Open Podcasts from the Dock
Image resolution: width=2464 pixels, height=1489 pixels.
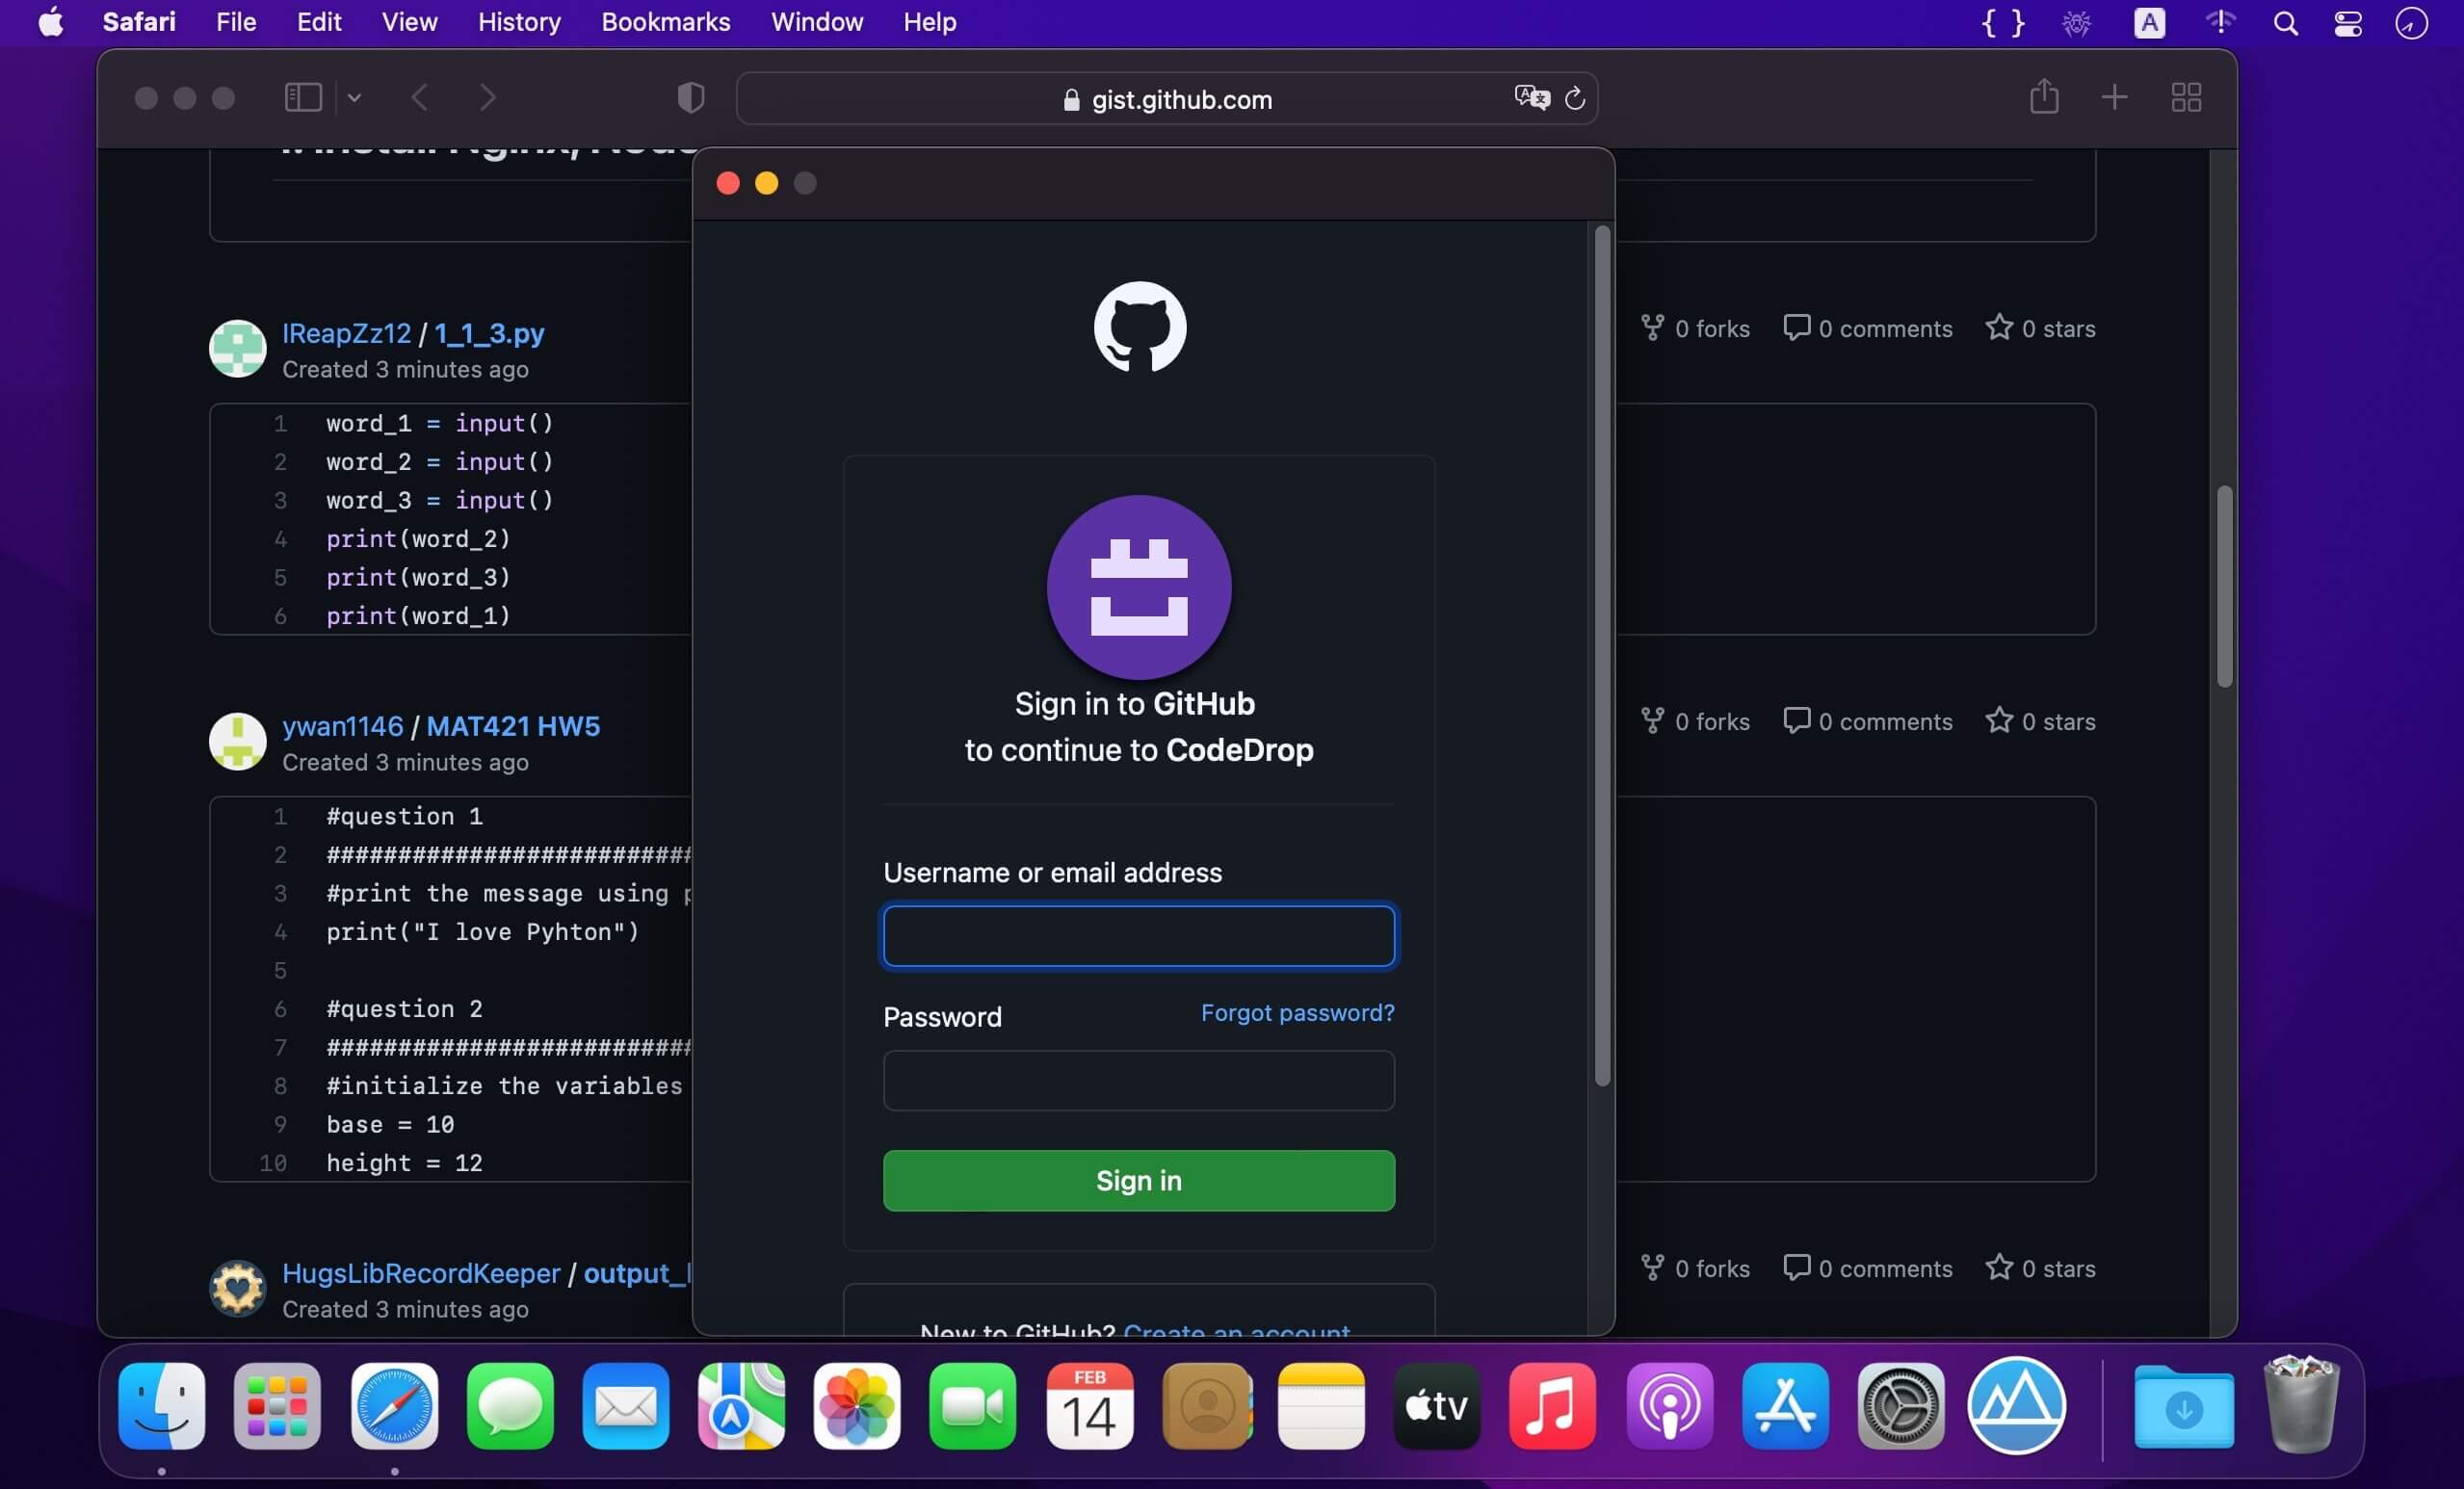[1669, 1405]
